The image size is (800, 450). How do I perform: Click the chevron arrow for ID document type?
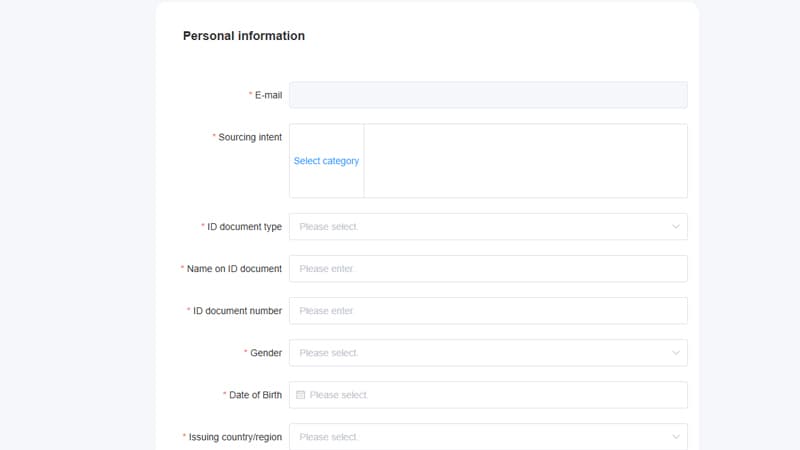(676, 227)
